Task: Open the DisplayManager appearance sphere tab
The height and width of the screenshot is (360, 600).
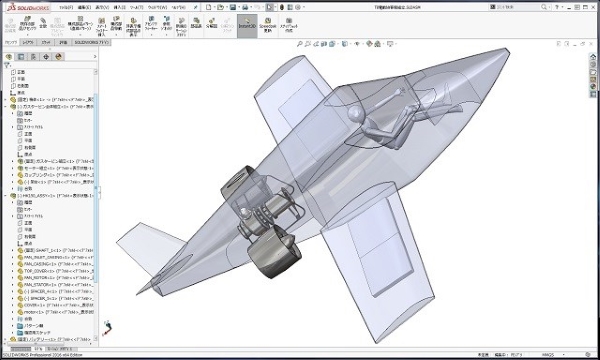Action: click(58, 57)
